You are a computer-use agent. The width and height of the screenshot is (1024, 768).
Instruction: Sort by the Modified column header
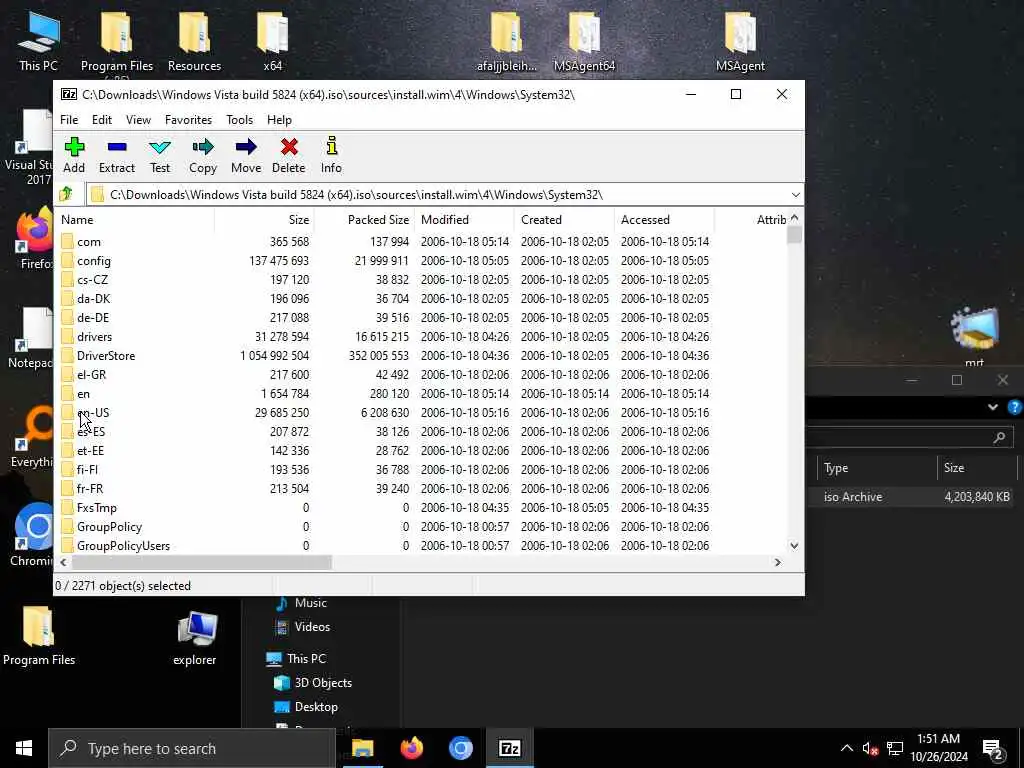464,219
